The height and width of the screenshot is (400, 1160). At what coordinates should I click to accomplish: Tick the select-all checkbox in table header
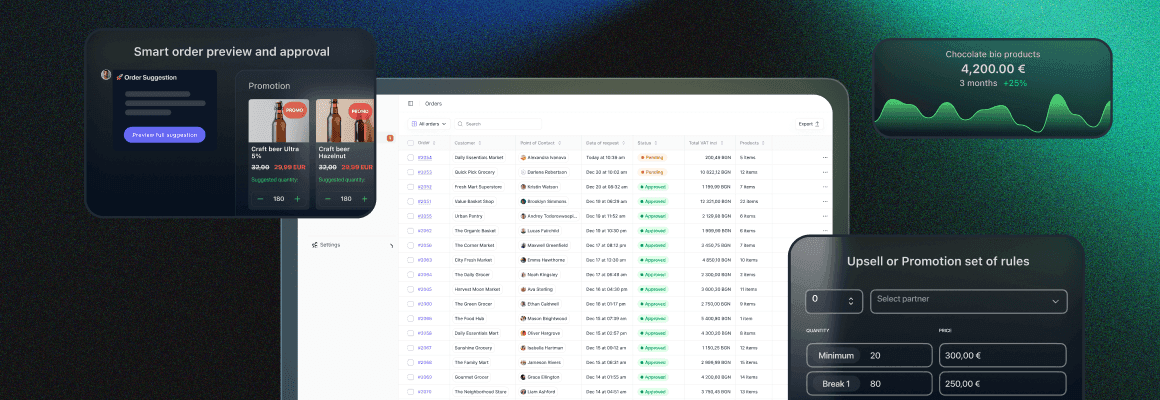pos(411,143)
